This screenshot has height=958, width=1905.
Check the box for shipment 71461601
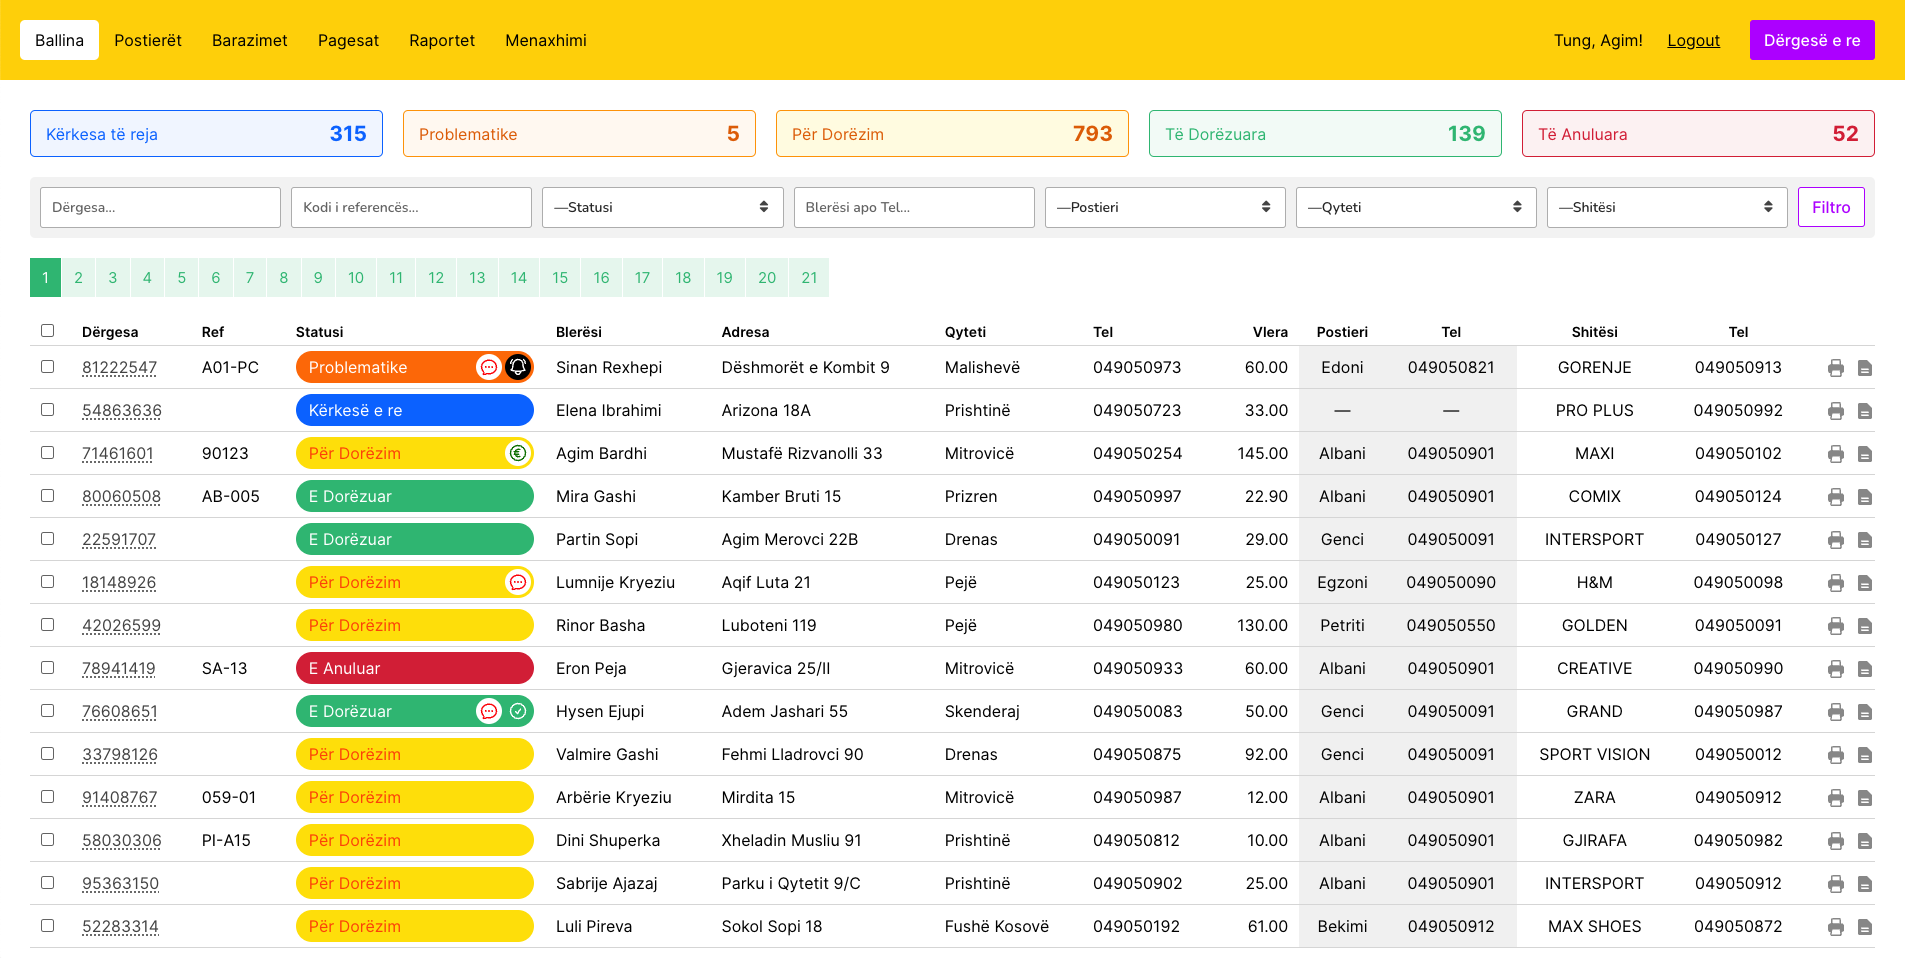coord(47,453)
